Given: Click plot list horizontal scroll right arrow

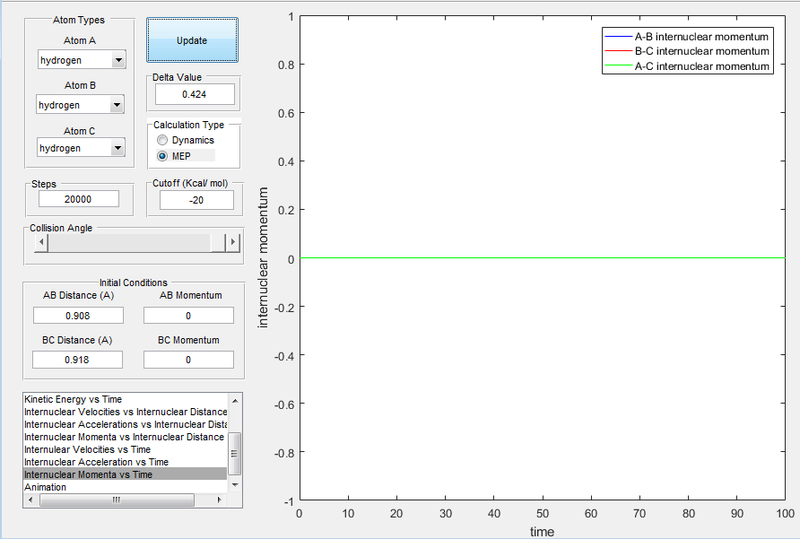Looking at the screenshot, I should (219, 500).
